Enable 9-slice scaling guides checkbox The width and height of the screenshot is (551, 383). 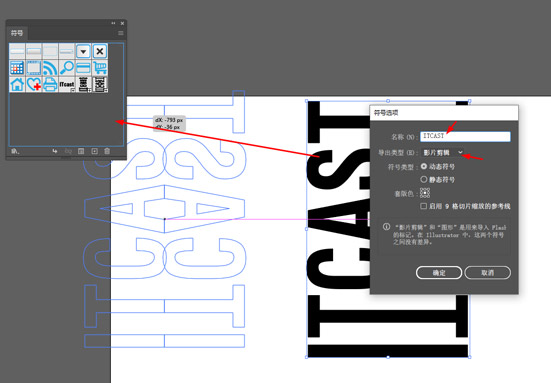point(424,206)
